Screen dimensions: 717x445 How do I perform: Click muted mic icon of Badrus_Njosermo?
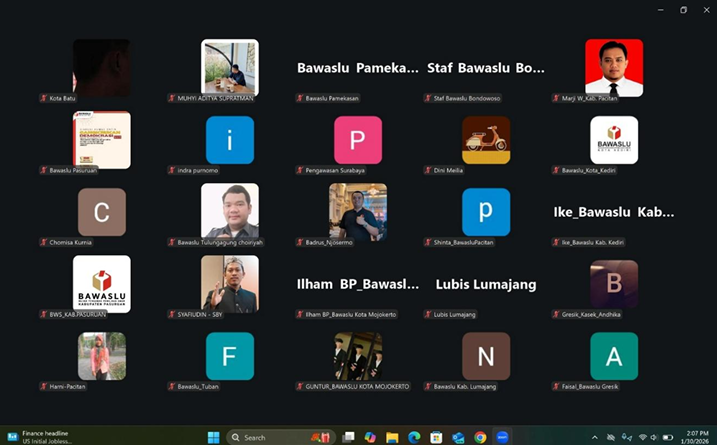coord(300,242)
